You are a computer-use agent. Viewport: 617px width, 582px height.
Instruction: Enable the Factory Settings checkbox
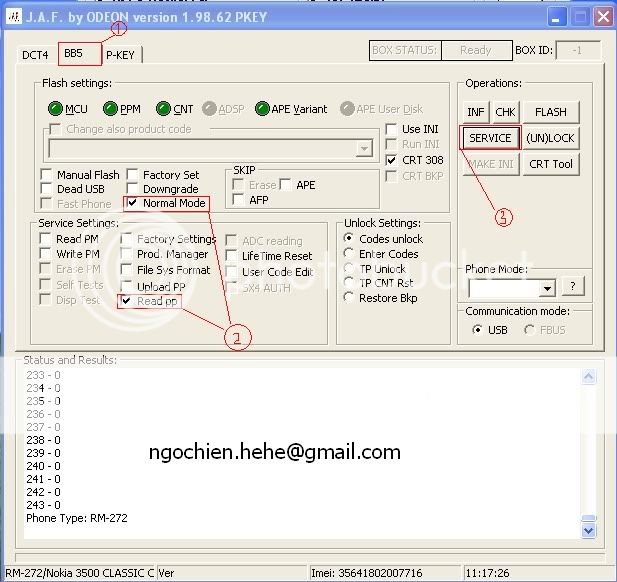point(126,238)
